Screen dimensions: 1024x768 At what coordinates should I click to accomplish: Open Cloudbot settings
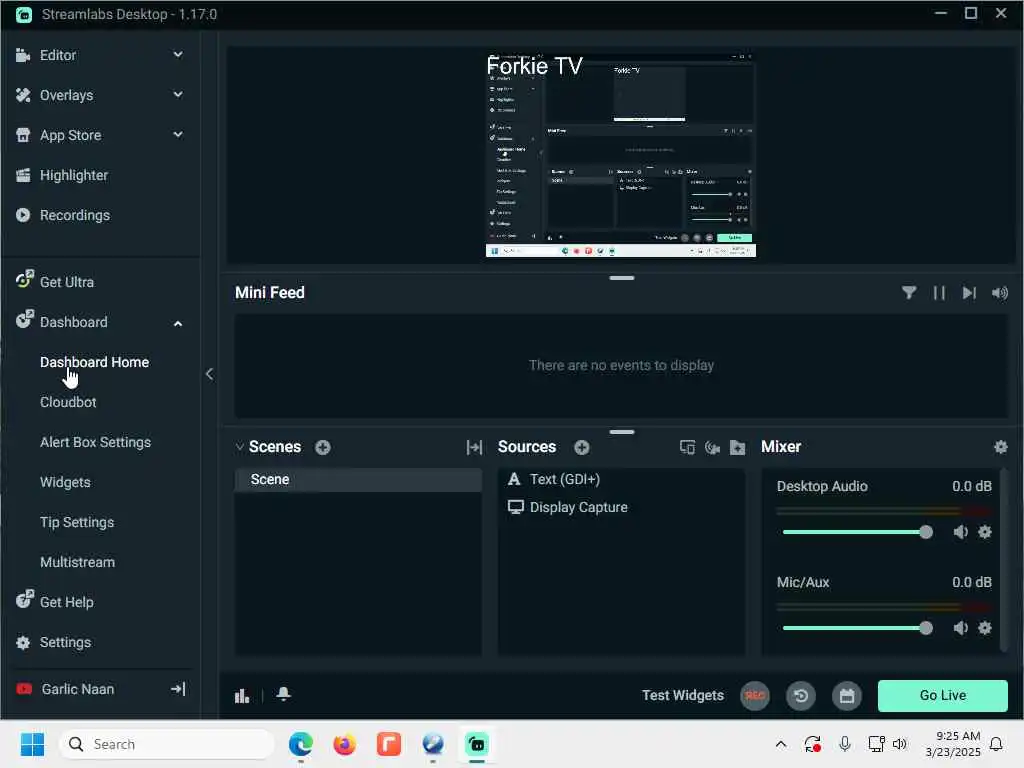point(68,402)
